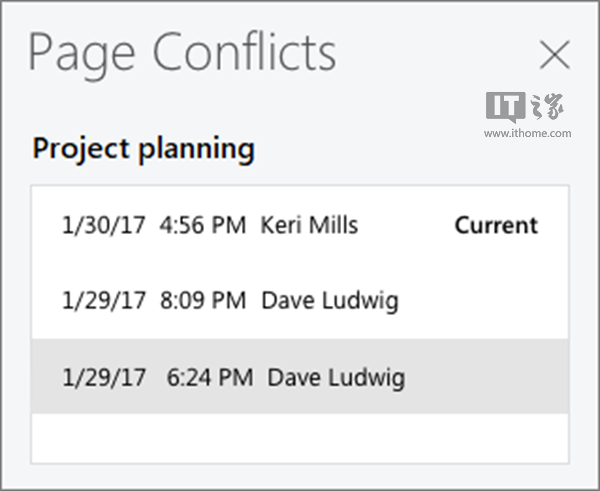Click the Page Conflicts title text
This screenshot has width=600, height=491.
pos(182,53)
